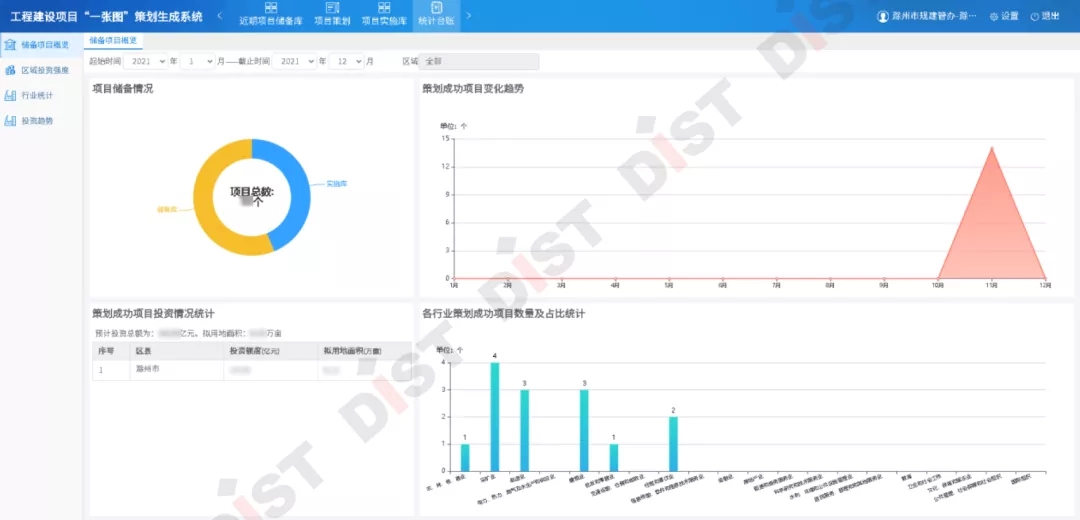Viewport: 1080px width, 520px height.
Task: Open 近期项目储备库 module icon
Action: [270, 8]
